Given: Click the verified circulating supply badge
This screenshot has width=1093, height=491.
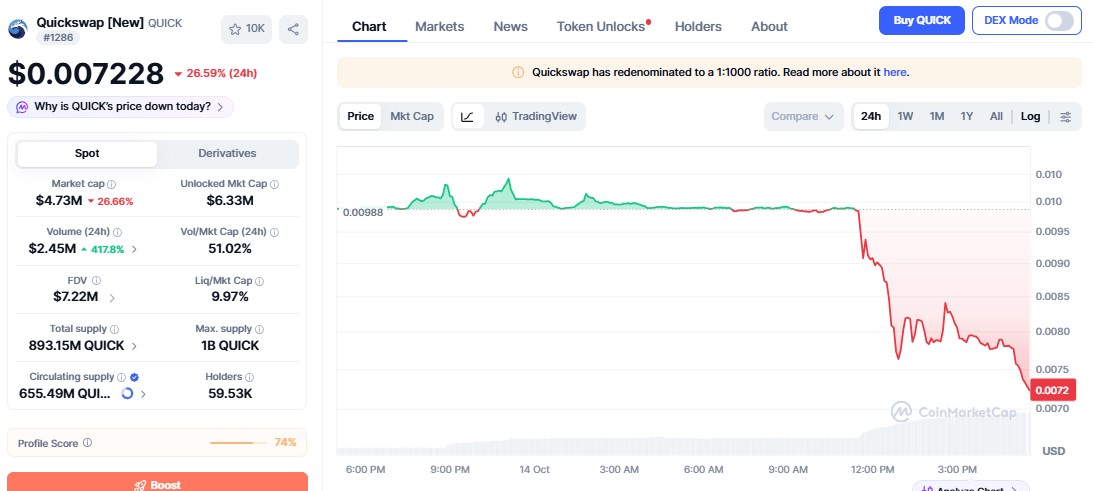Looking at the screenshot, I should point(135,377).
